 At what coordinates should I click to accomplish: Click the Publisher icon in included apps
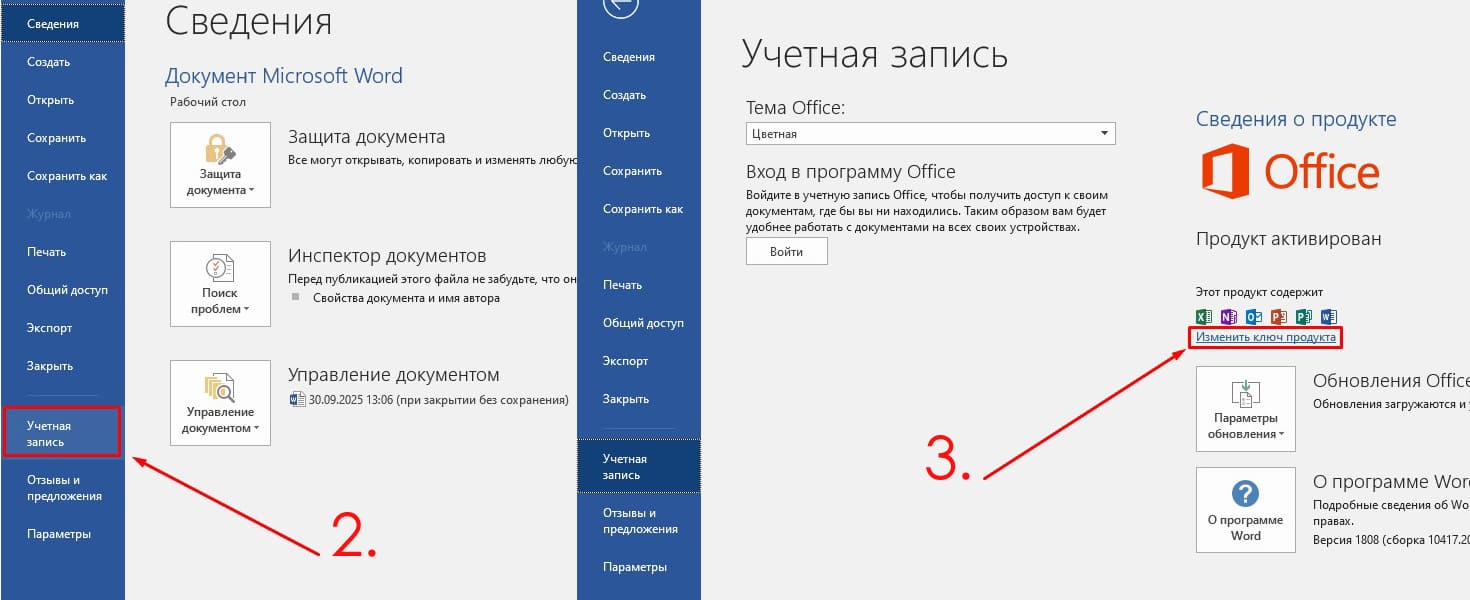coord(1302,316)
